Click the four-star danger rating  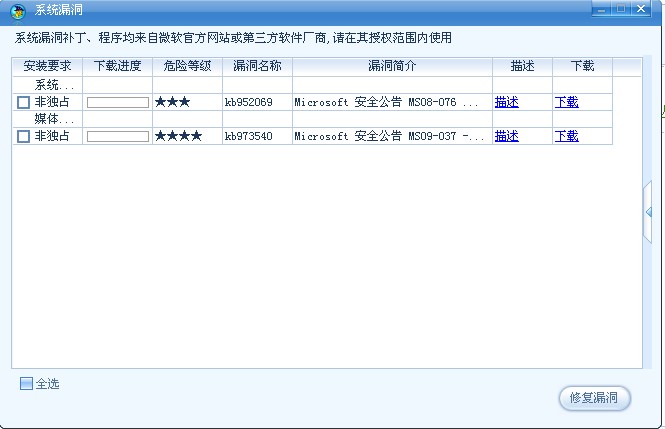(178, 136)
